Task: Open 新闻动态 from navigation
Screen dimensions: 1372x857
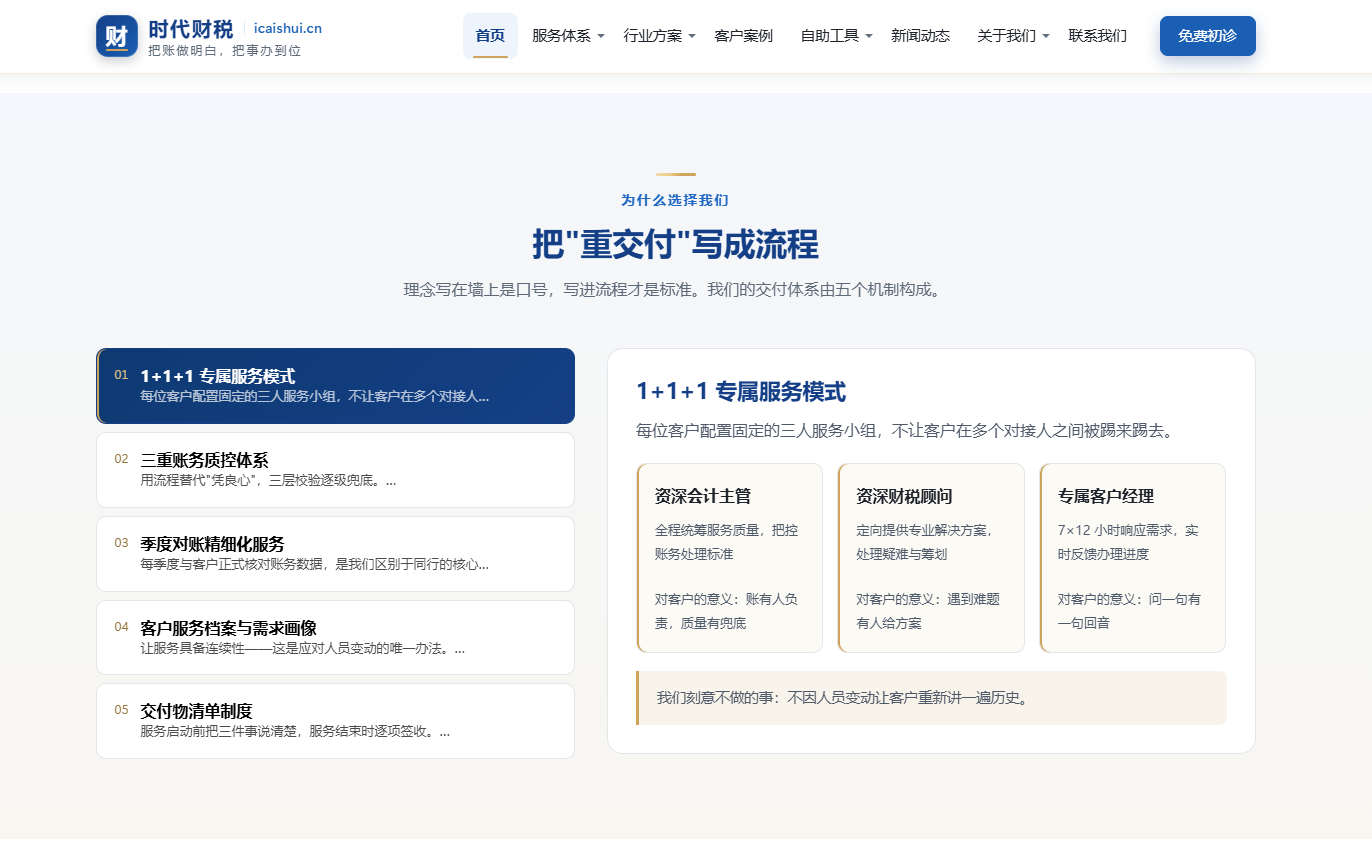Action: (920, 36)
